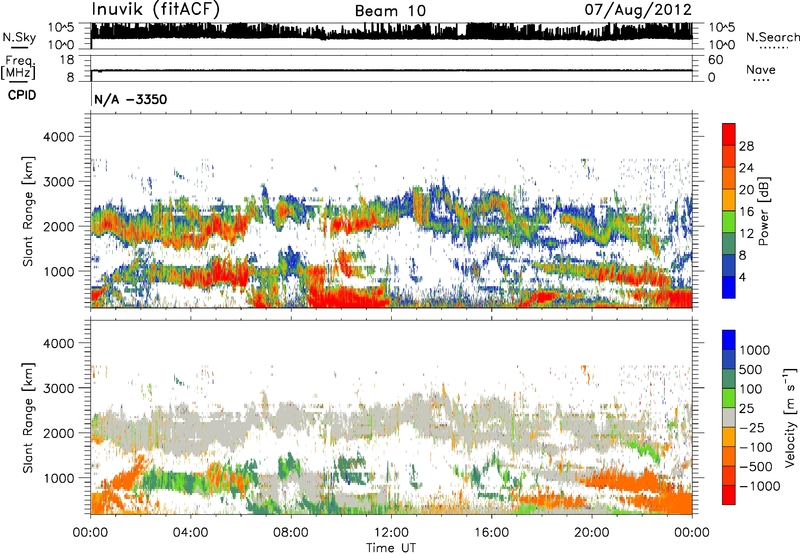Screen dimensions: 800x554
Task: Click the "60" Nave axis tick label
Action: point(715,60)
